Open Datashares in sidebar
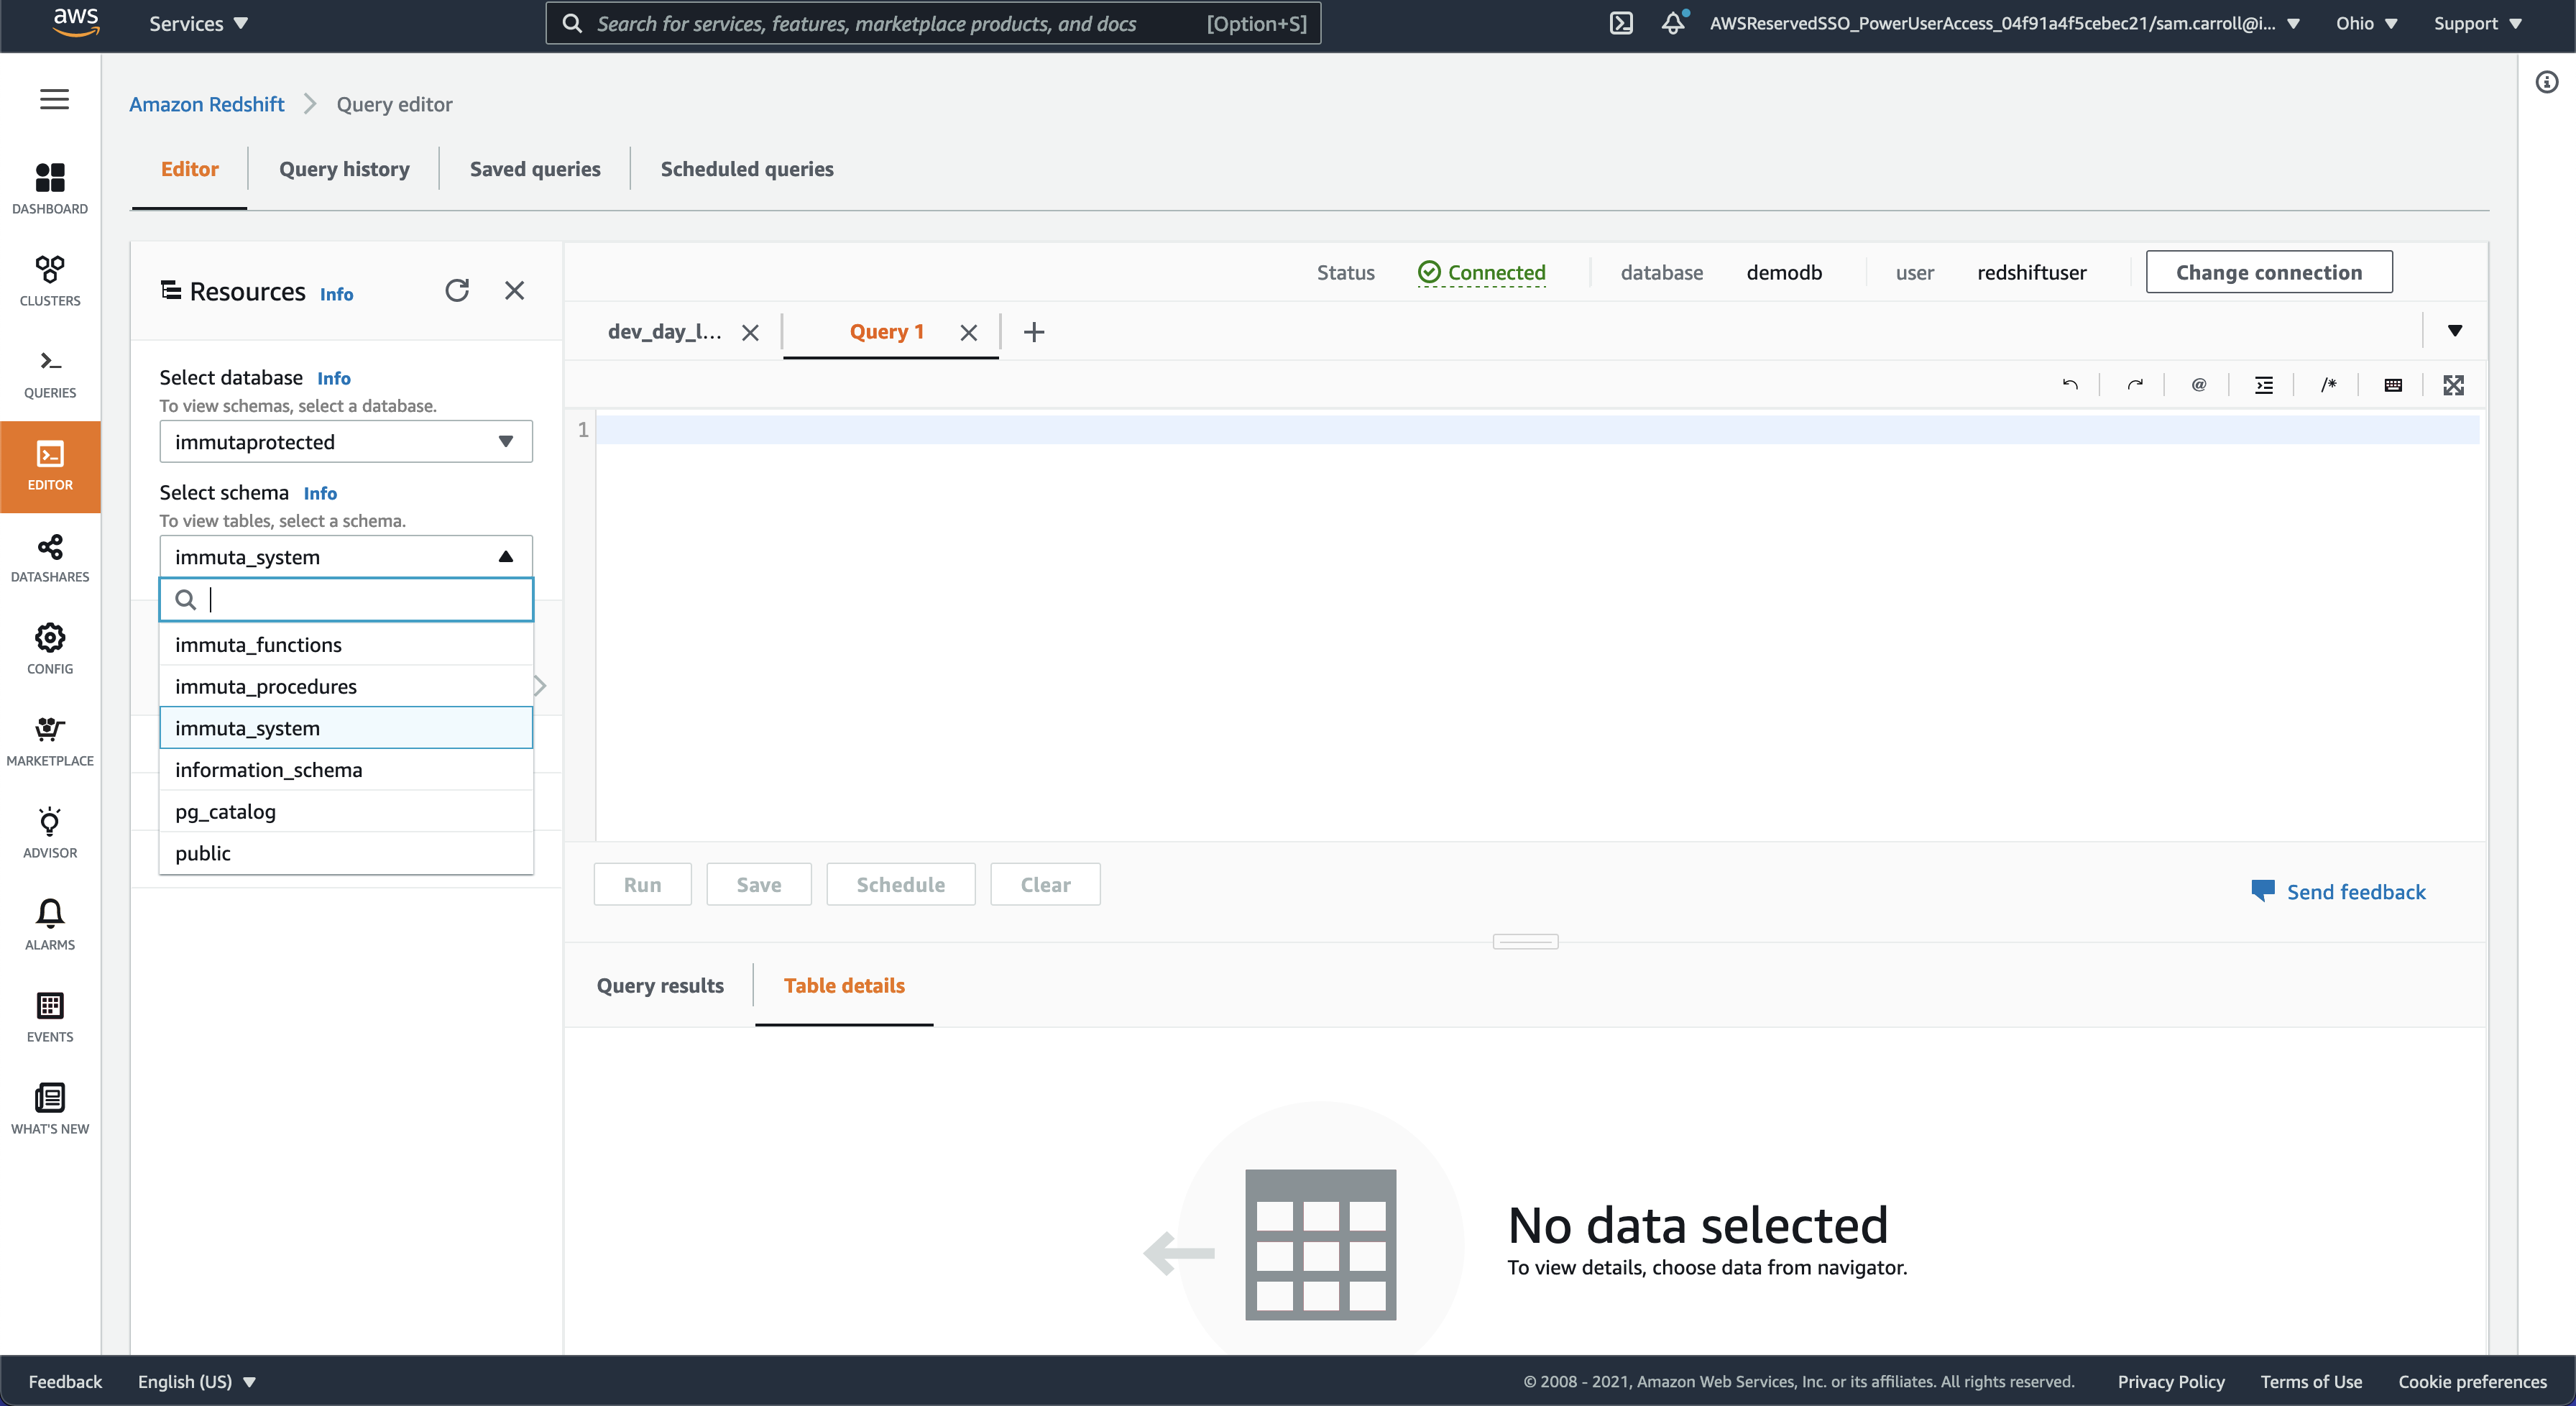This screenshot has height=1406, width=2576. point(50,557)
